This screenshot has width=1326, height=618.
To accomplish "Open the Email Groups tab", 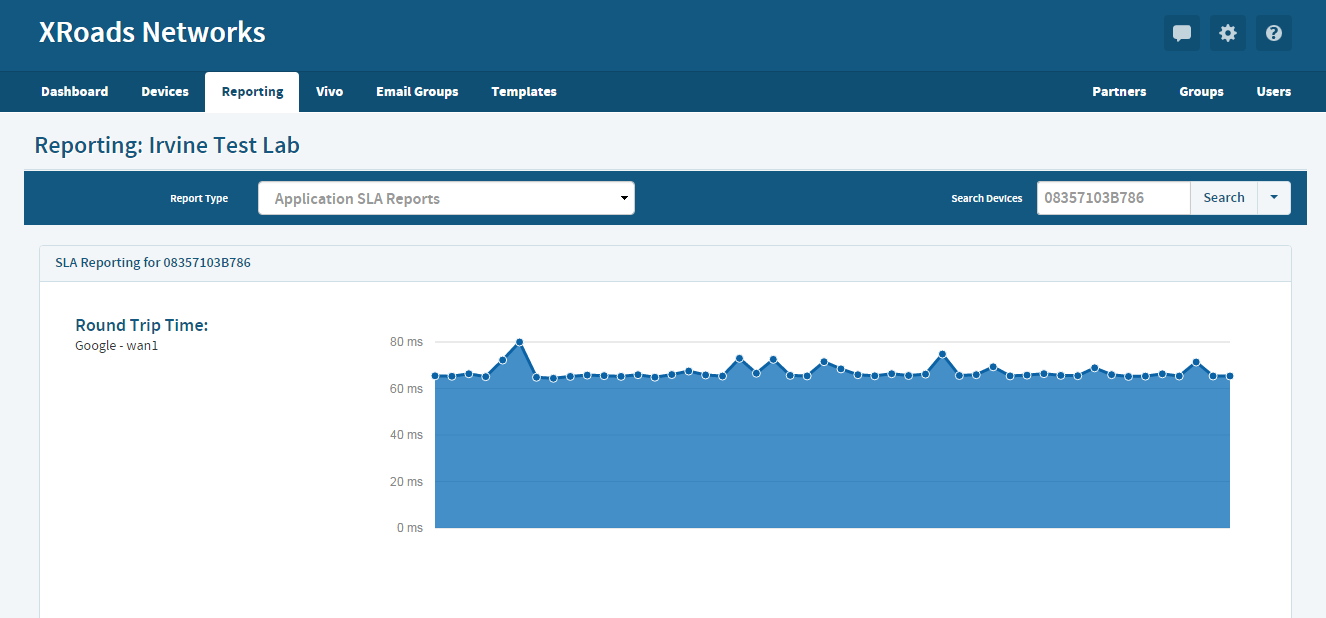I will pyautogui.click(x=417, y=92).
